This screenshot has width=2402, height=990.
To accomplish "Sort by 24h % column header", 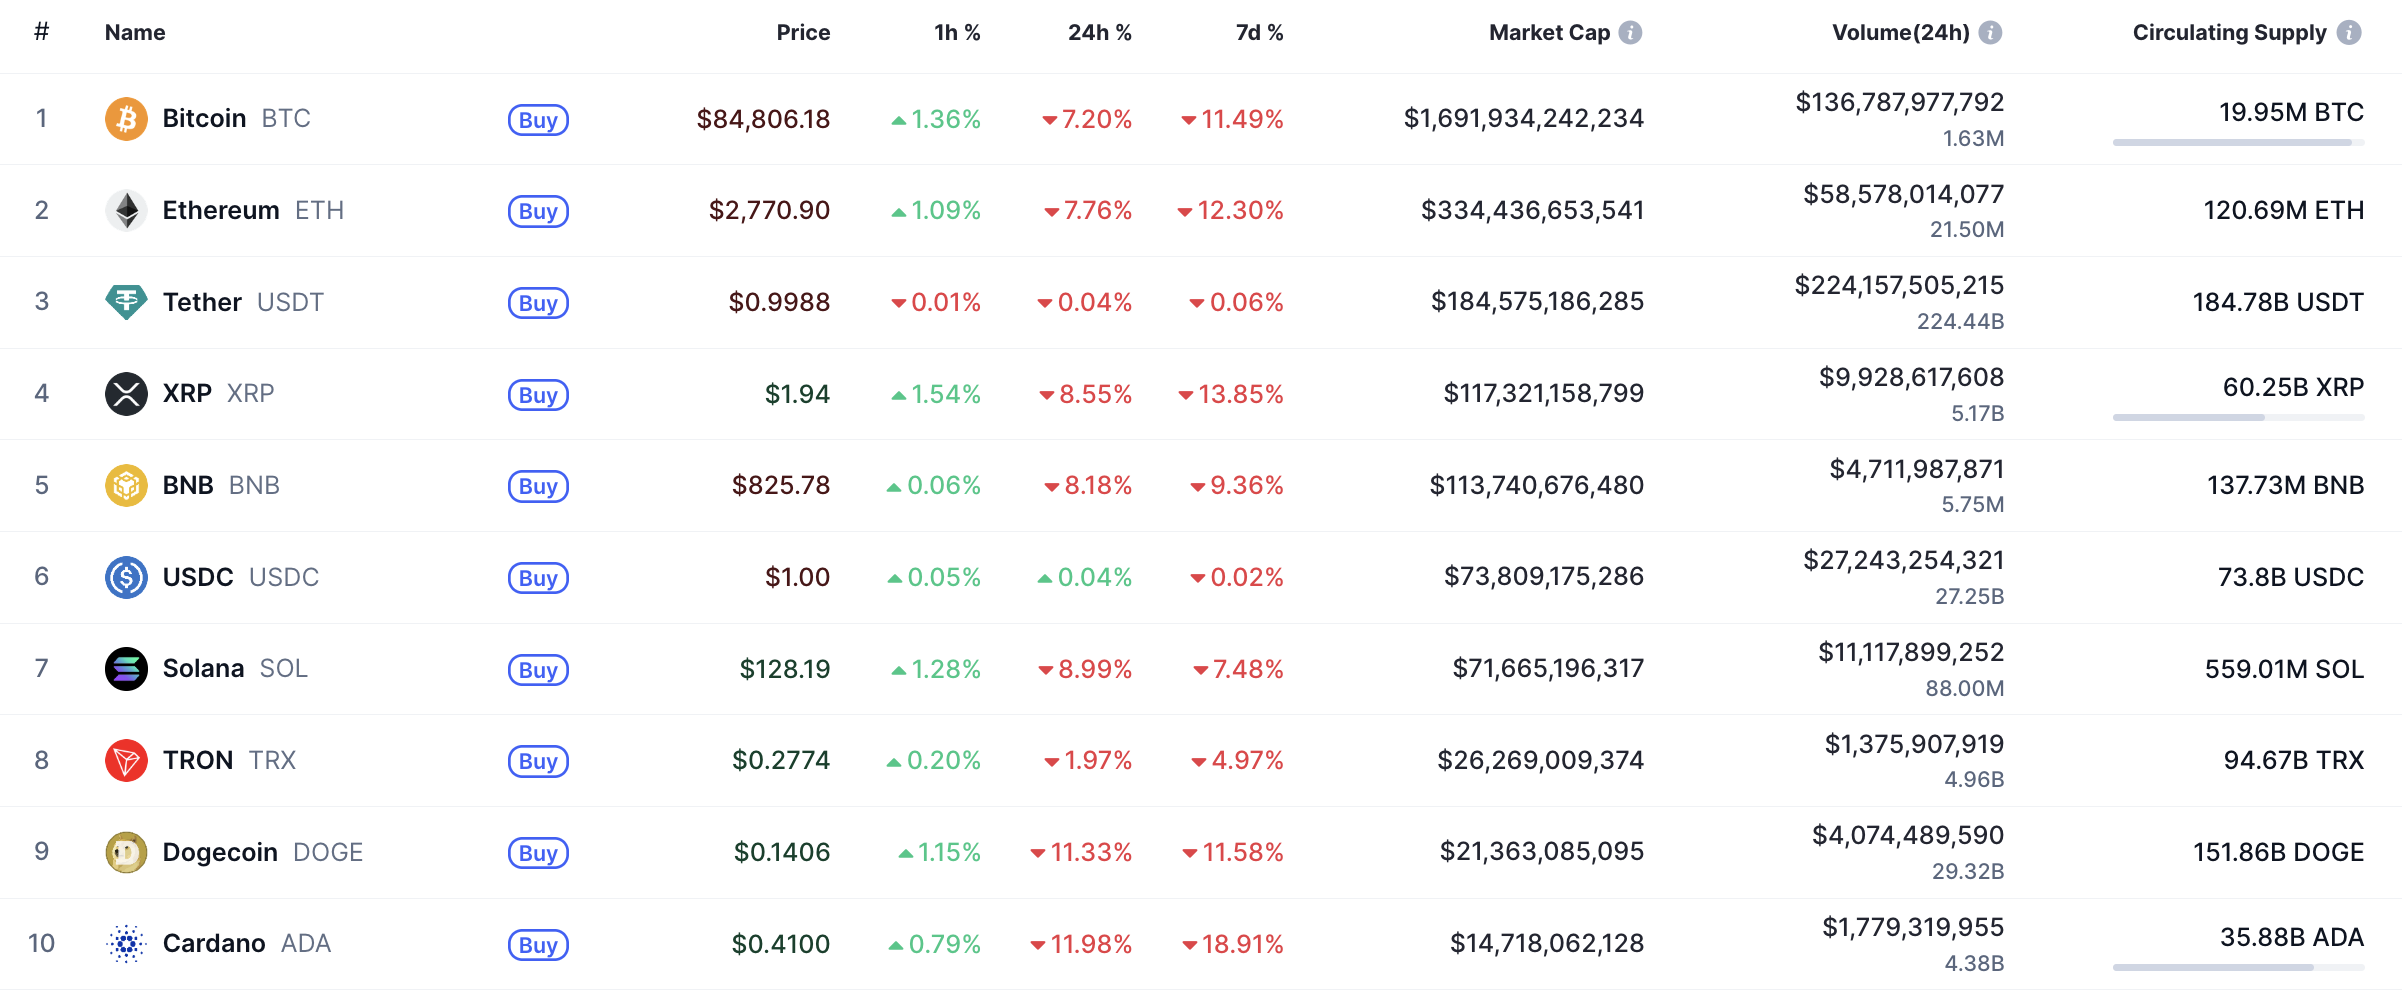I will tap(1099, 33).
